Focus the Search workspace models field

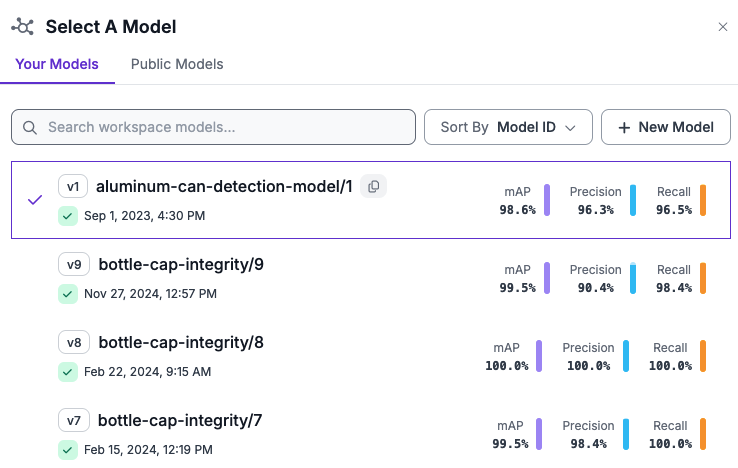pyautogui.click(x=225, y=128)
